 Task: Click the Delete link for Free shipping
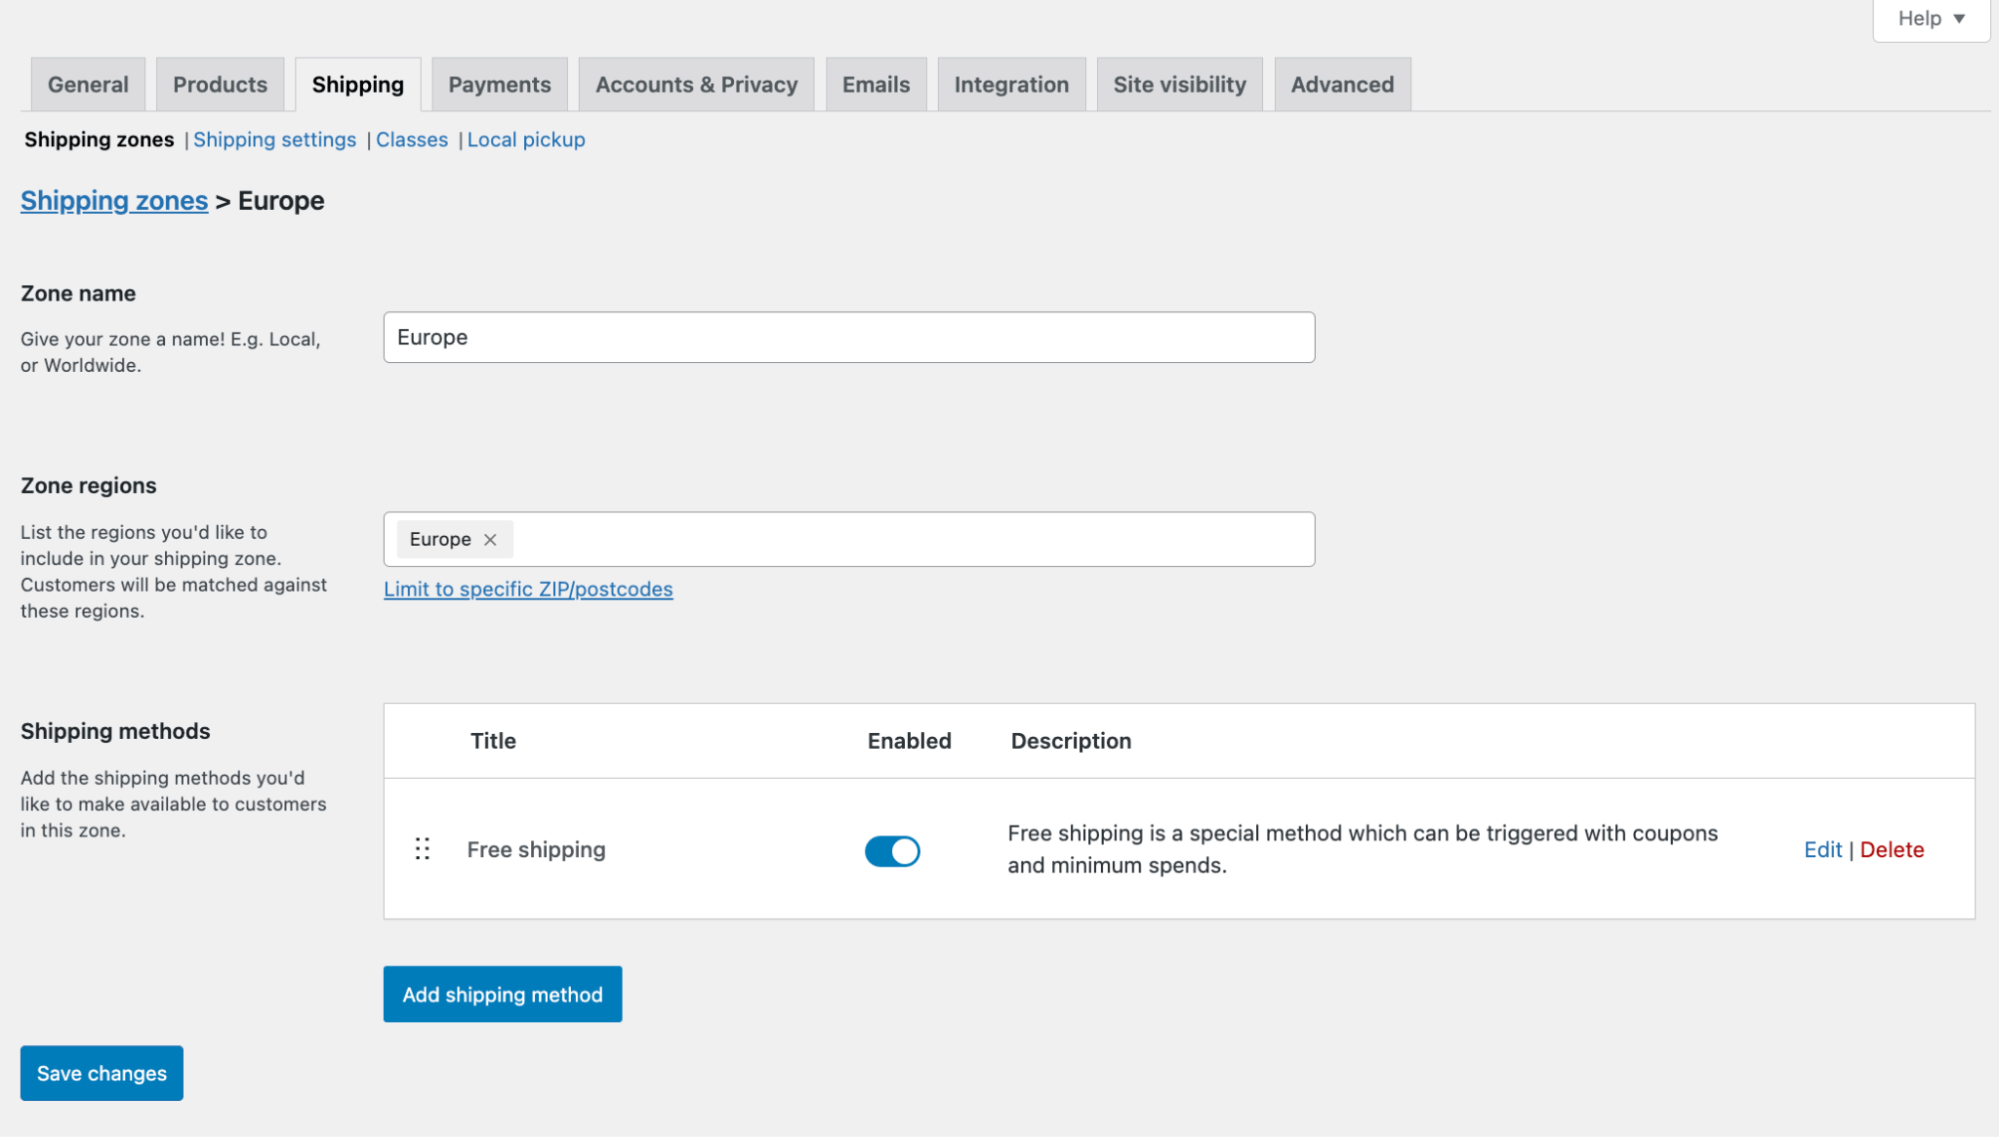click(x=1892, y=848)
